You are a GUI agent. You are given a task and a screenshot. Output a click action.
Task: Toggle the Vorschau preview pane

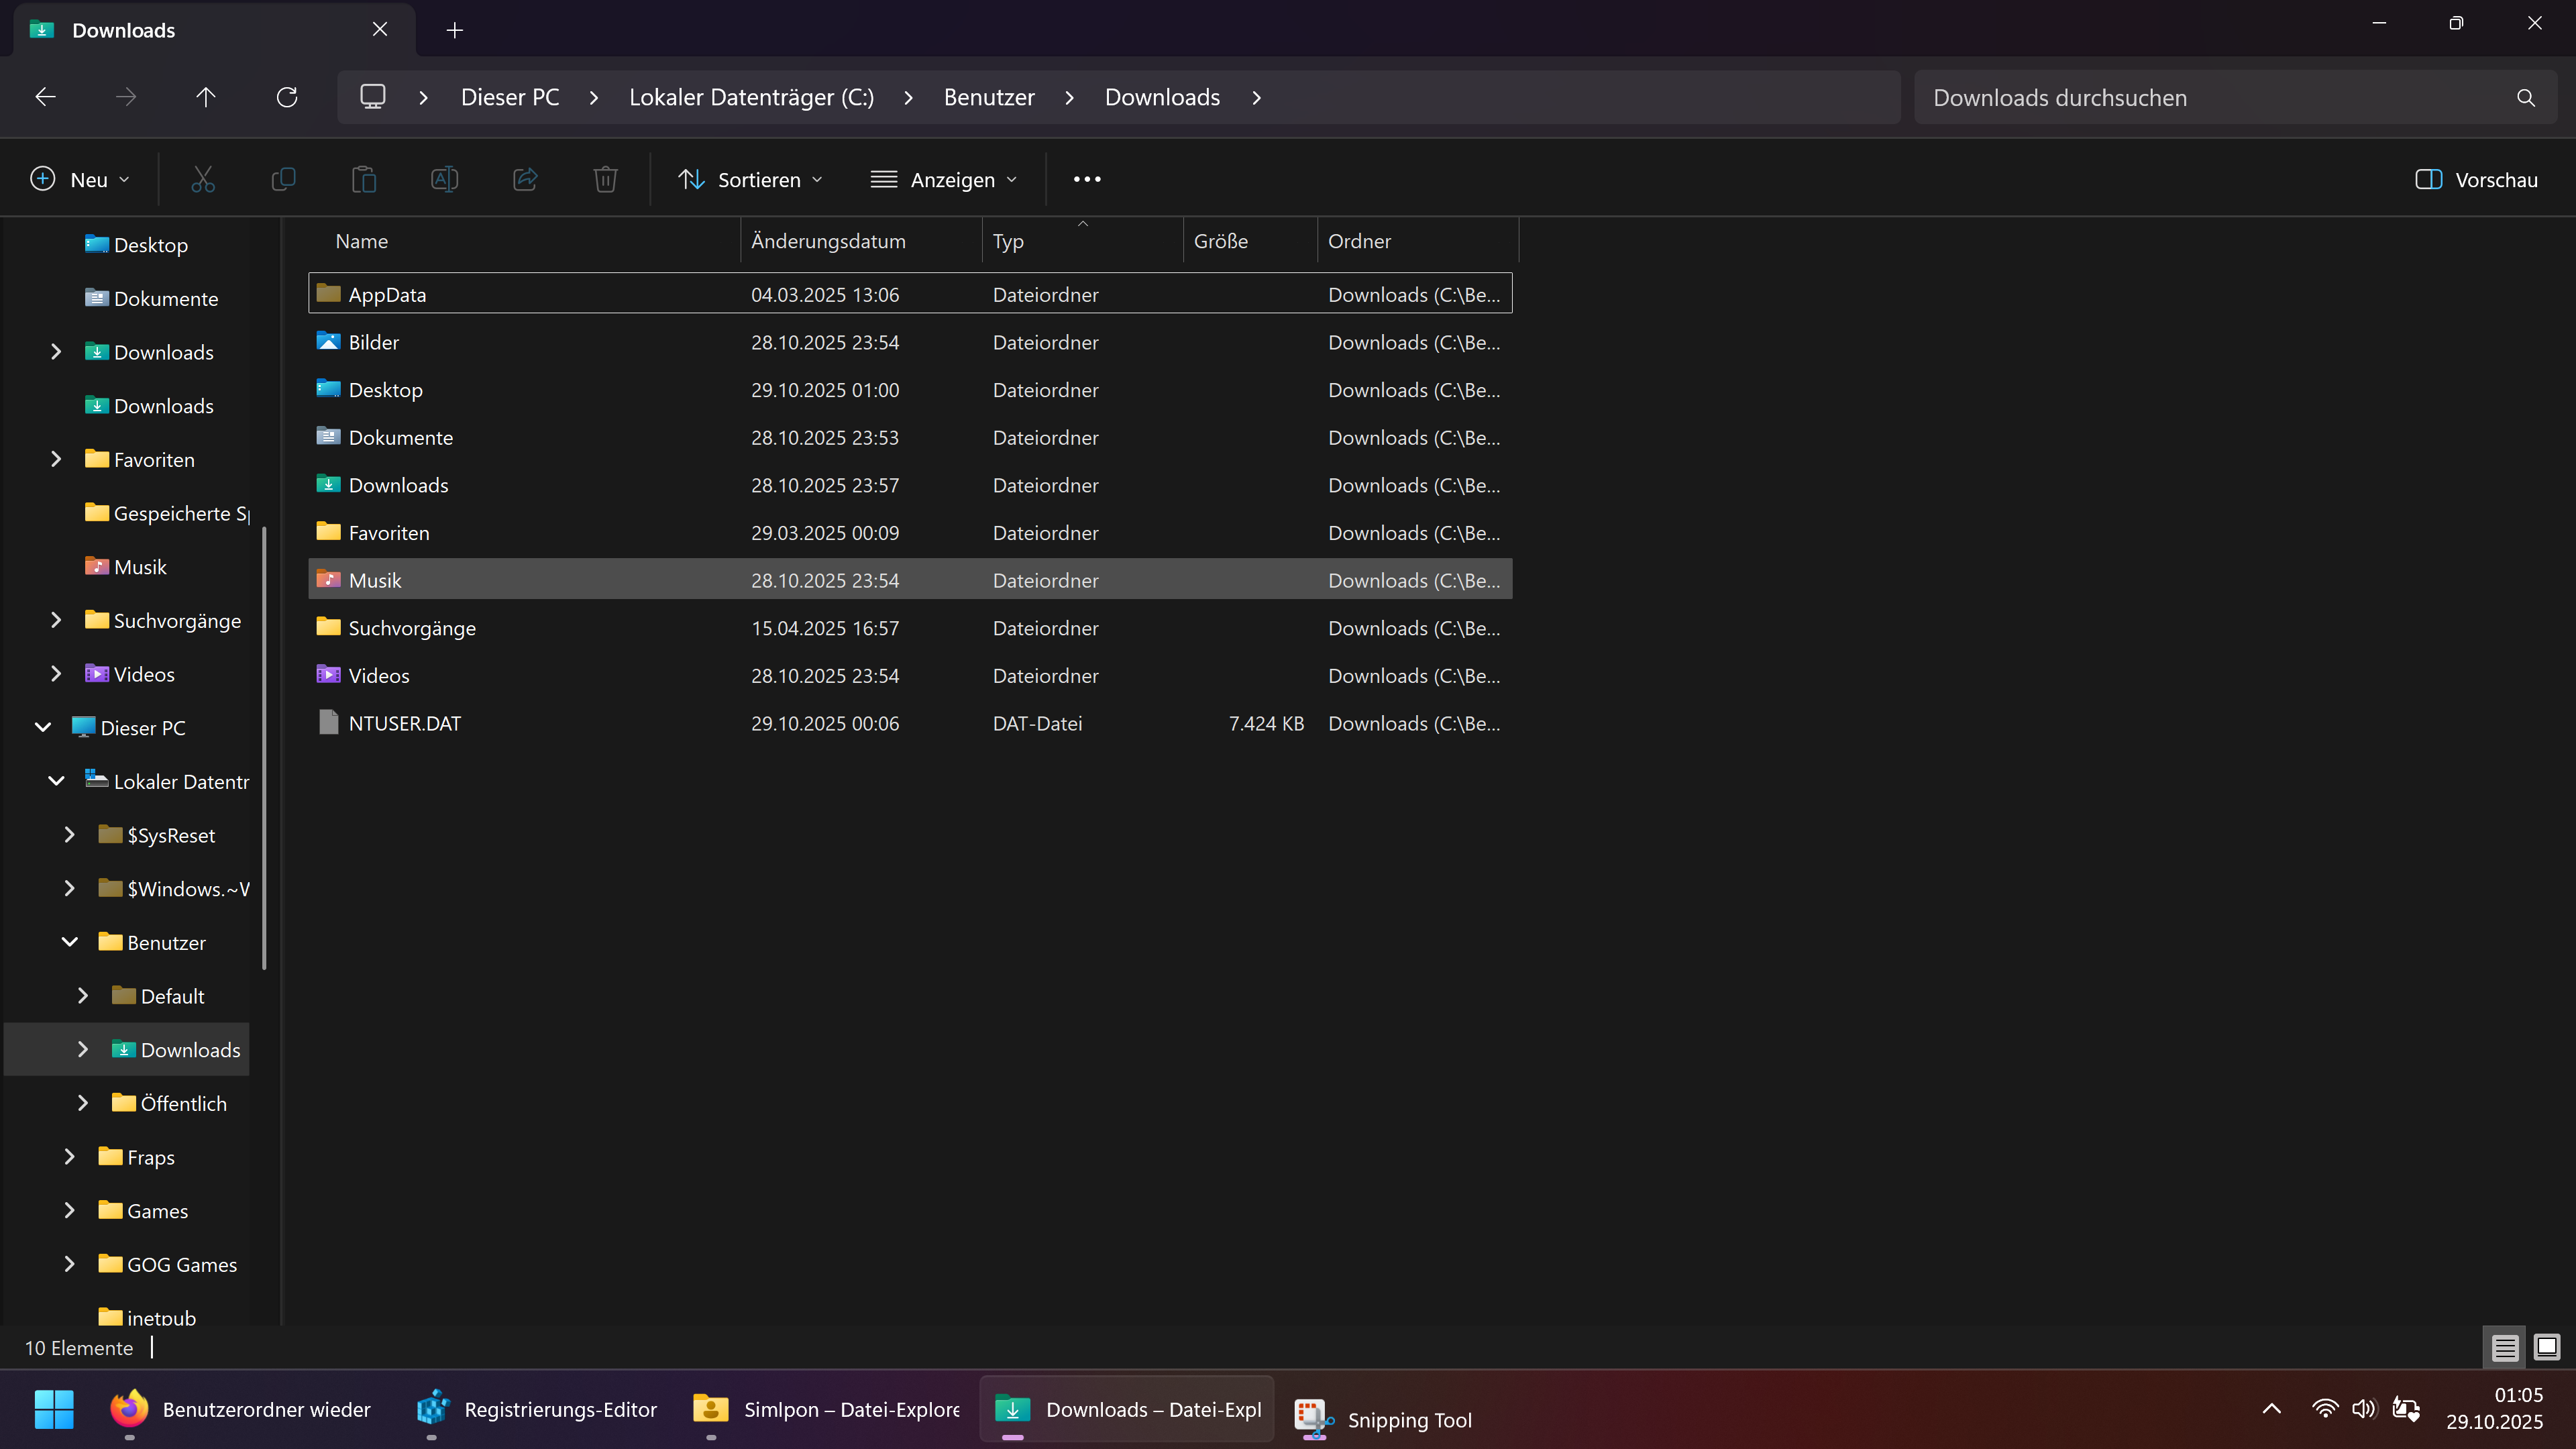2476,180
